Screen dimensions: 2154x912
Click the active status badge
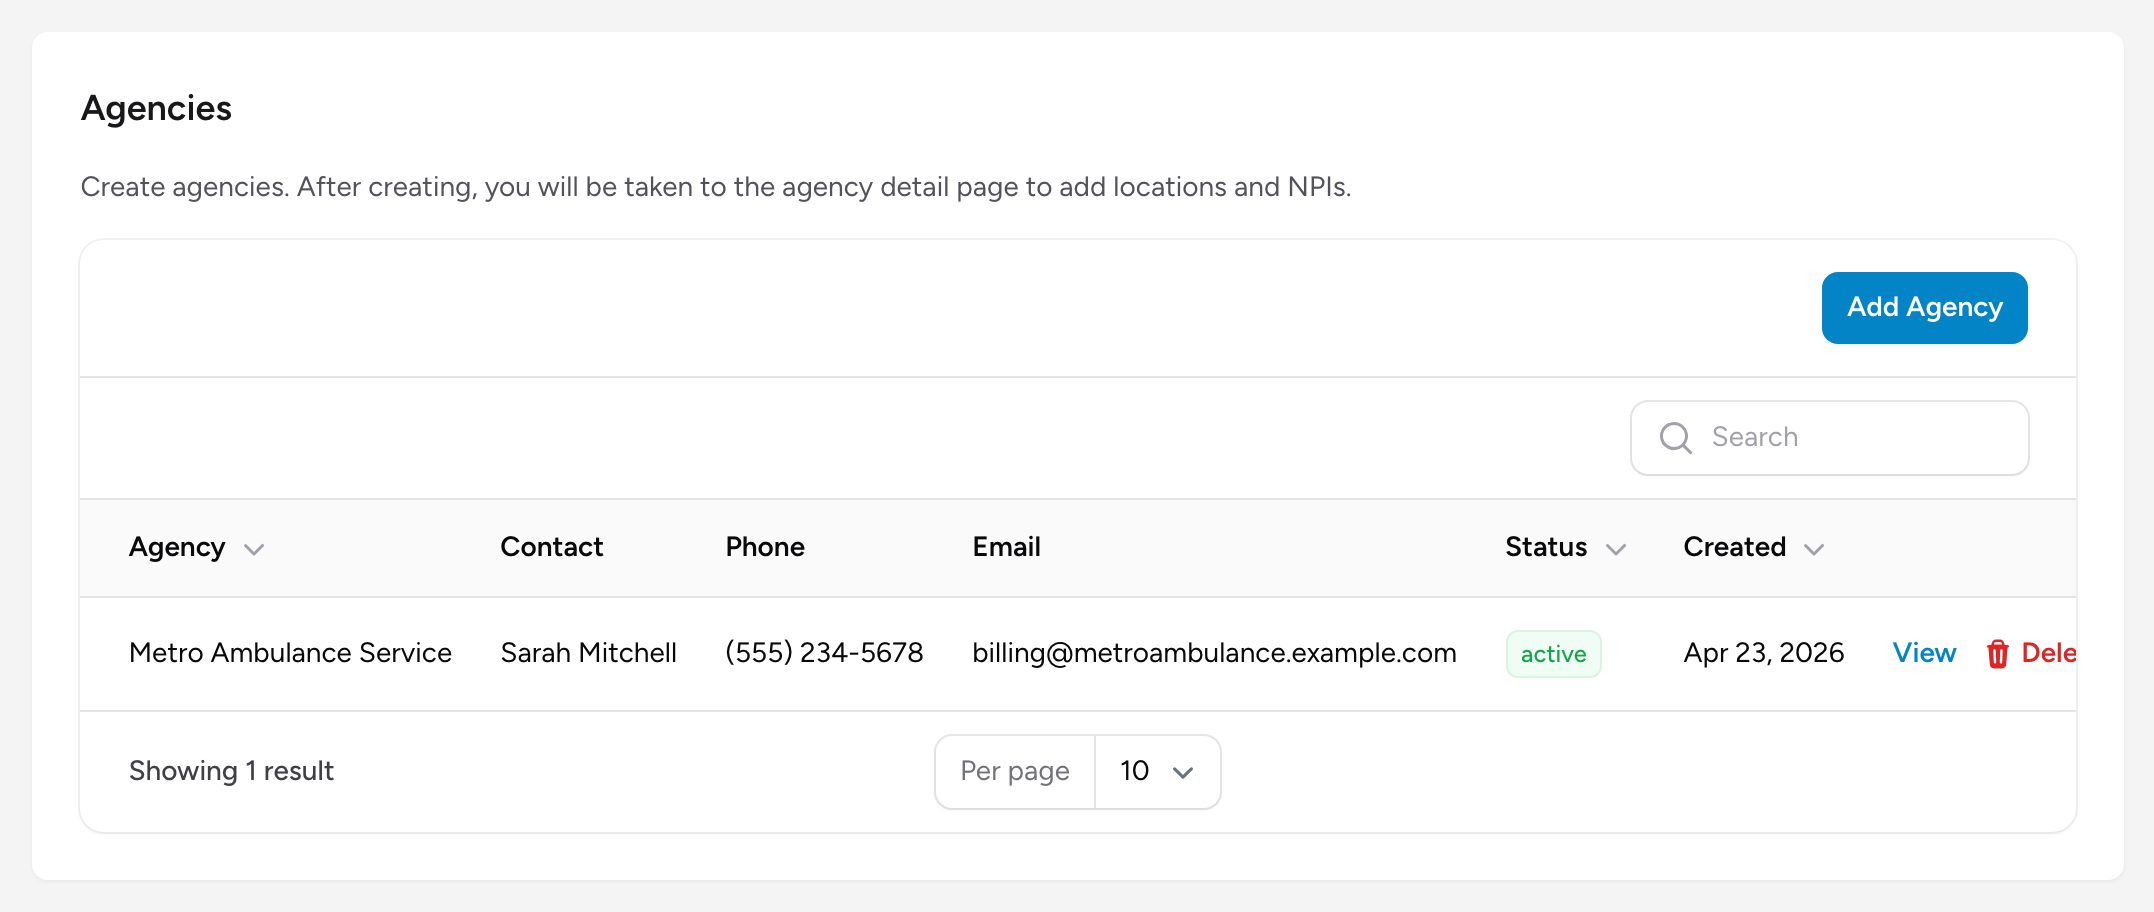pos(1553,654)
